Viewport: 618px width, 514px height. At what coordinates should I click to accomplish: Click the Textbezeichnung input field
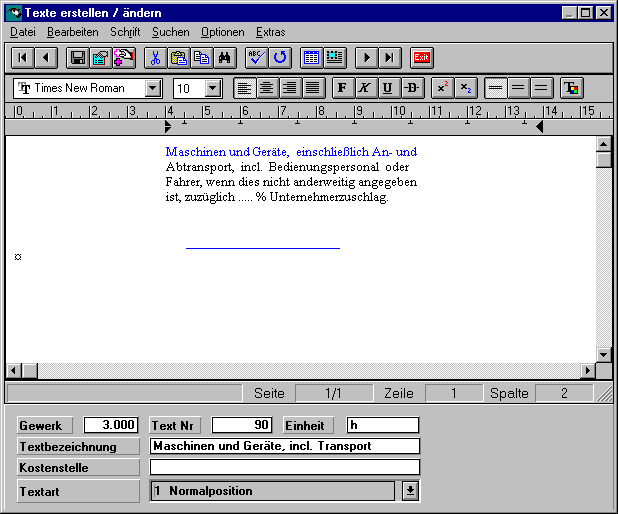284,446
